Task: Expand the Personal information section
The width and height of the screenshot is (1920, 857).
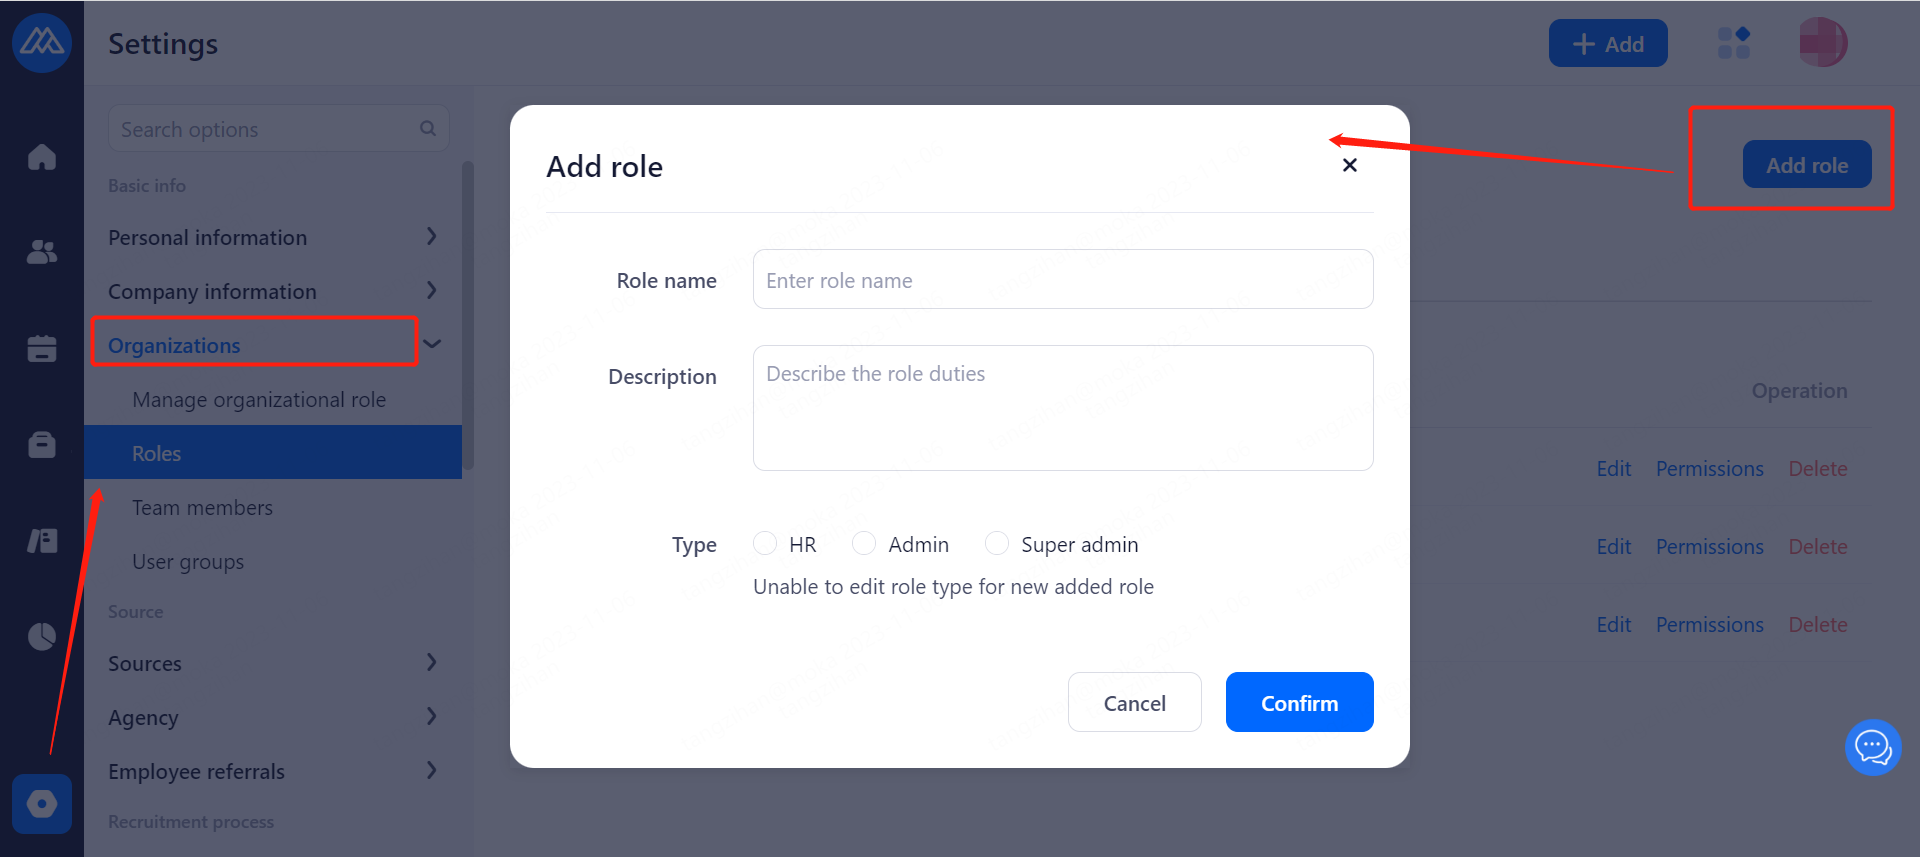Action: [x=431, y=237]
